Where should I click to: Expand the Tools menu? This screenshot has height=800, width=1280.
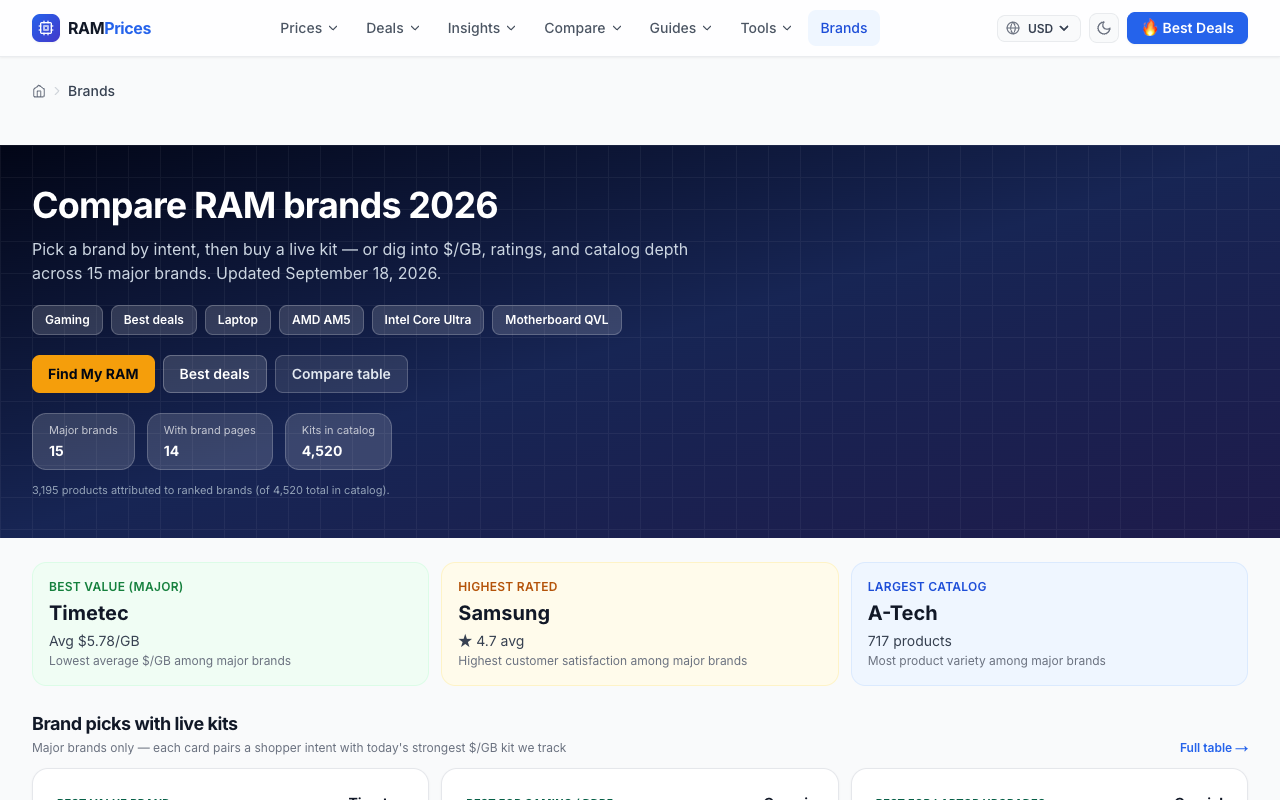(766, 28)
